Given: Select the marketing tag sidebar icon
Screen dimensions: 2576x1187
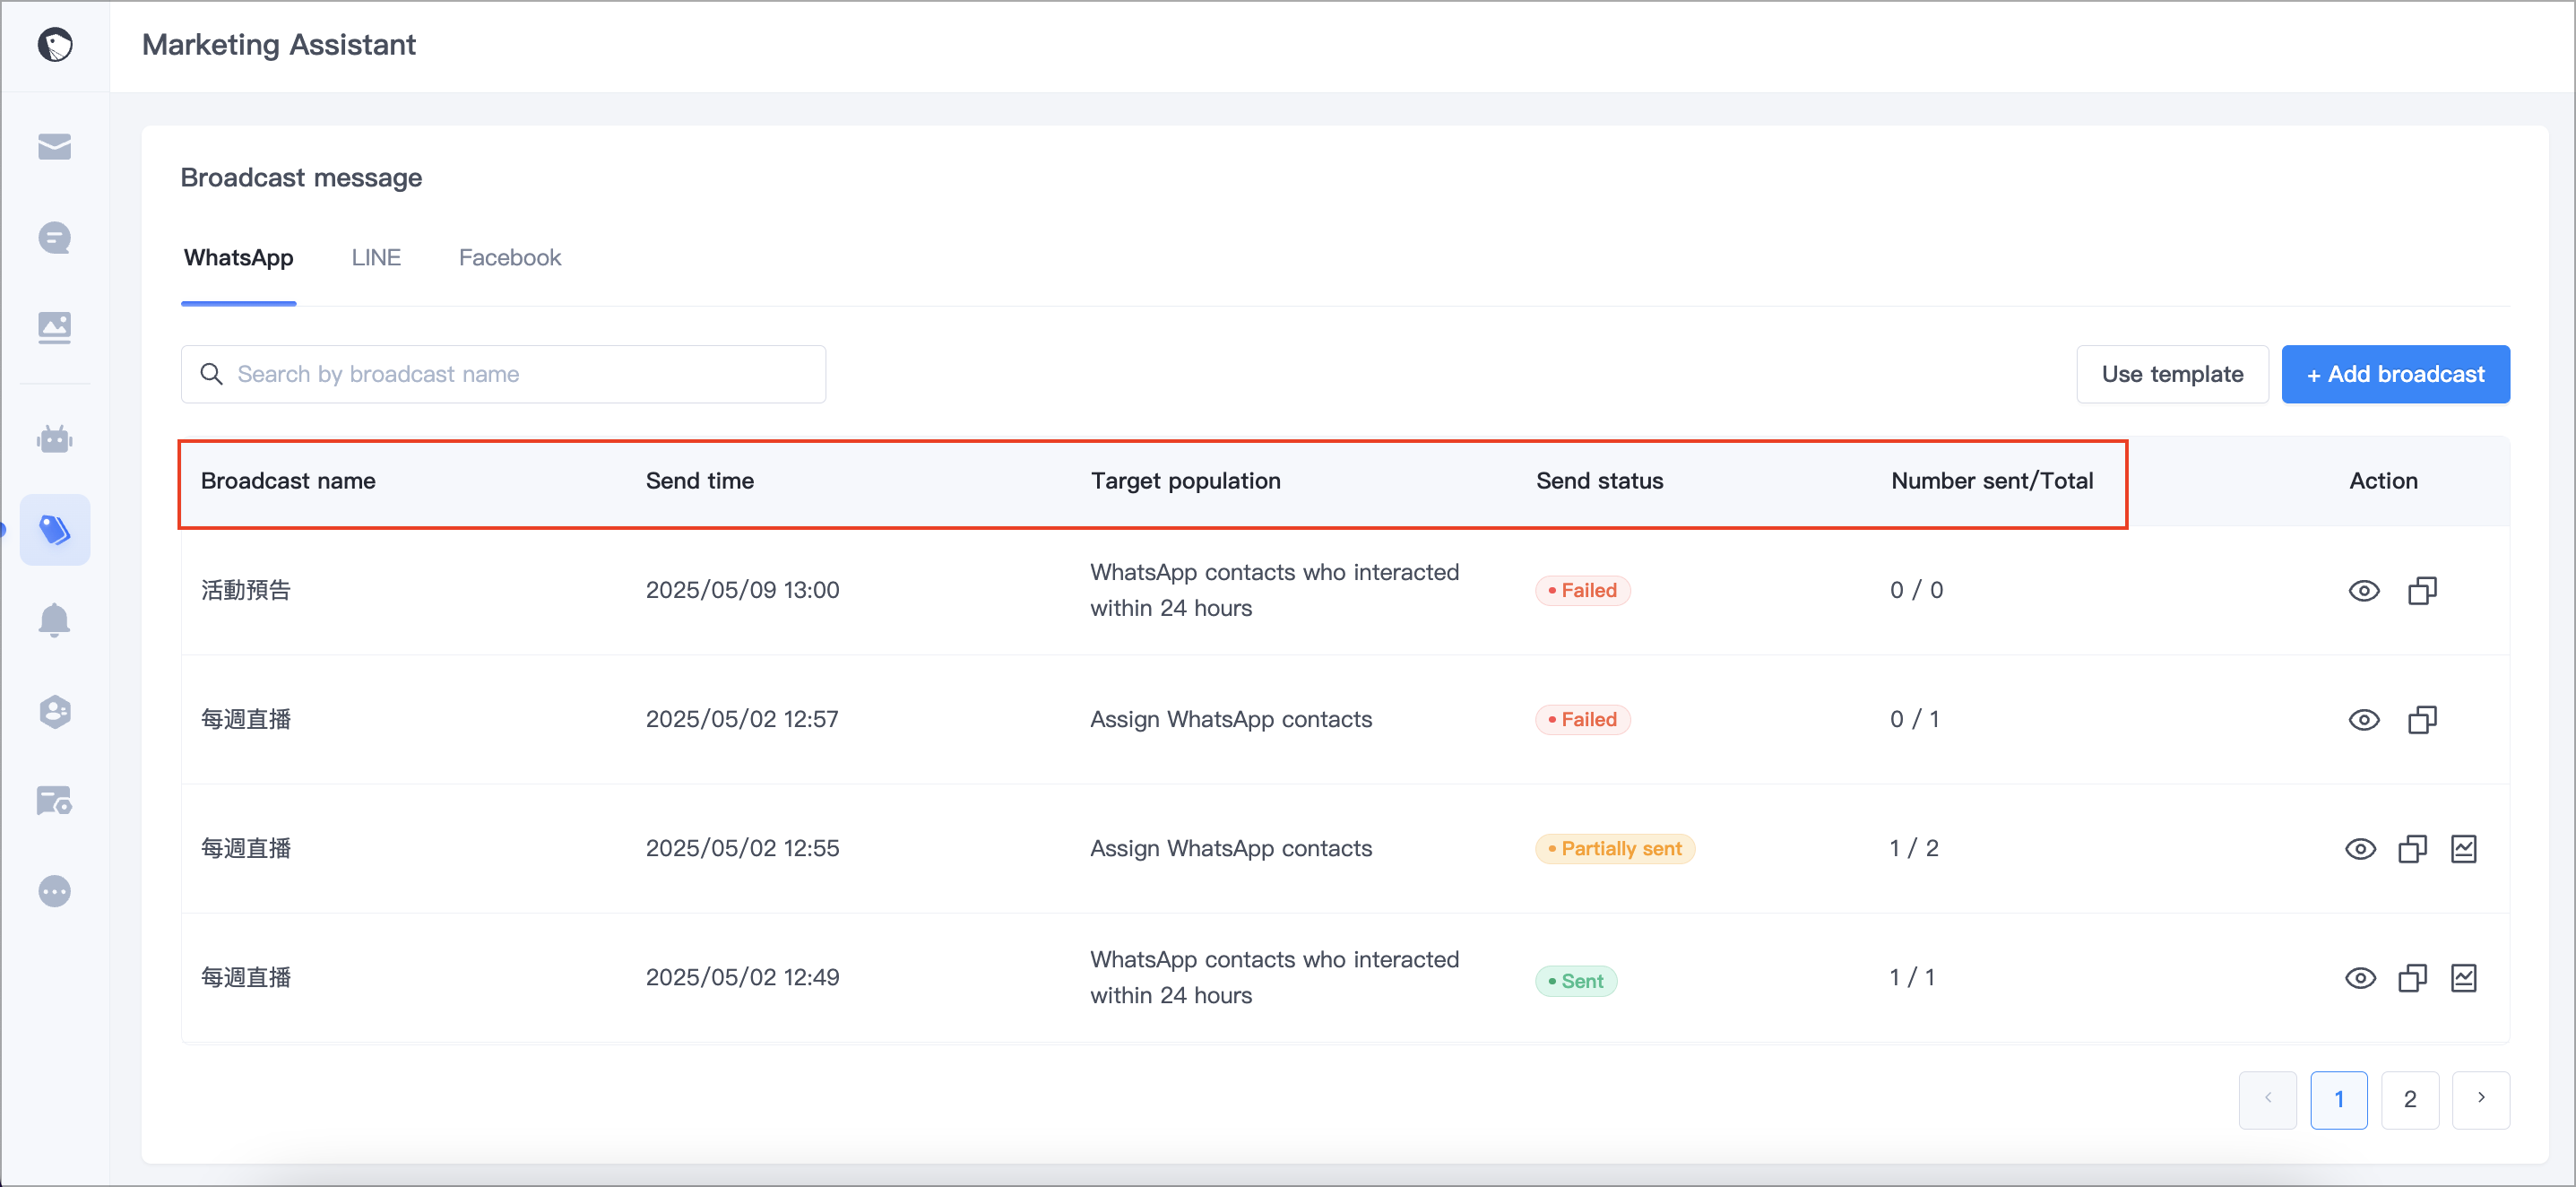Looking at the screenshot, I should pyautogui.click(x=55, y=530).
